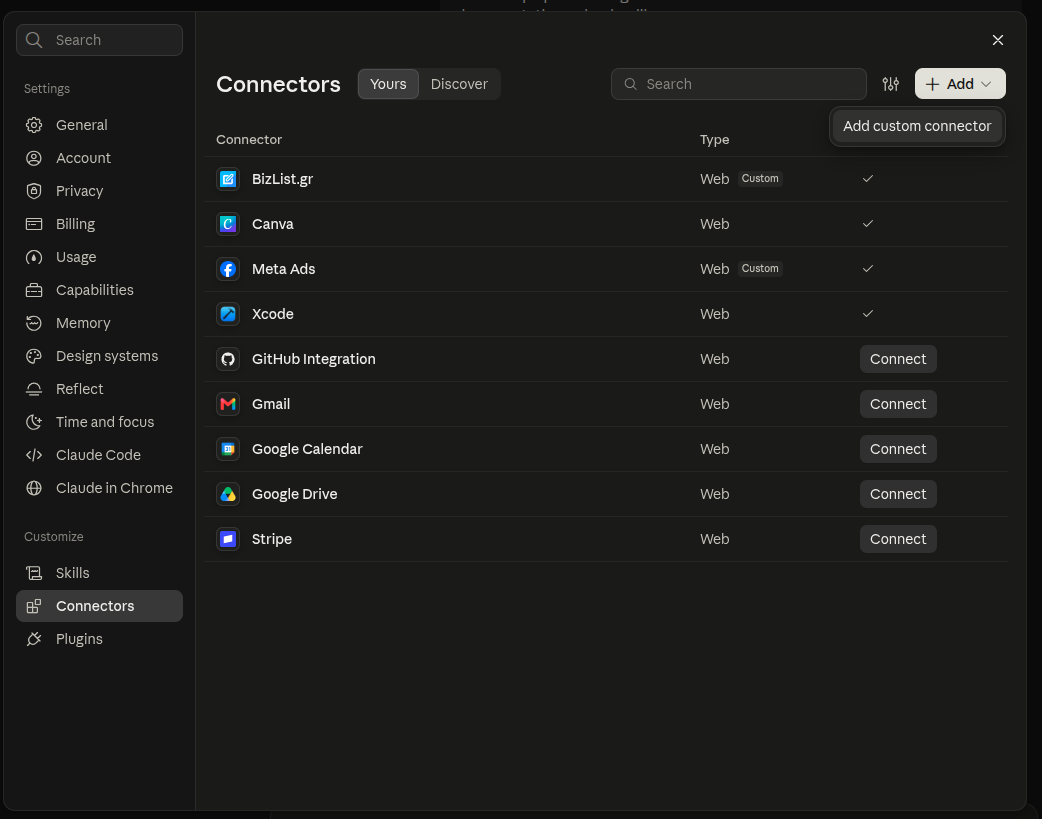Open the Billing section

[100, 224]
